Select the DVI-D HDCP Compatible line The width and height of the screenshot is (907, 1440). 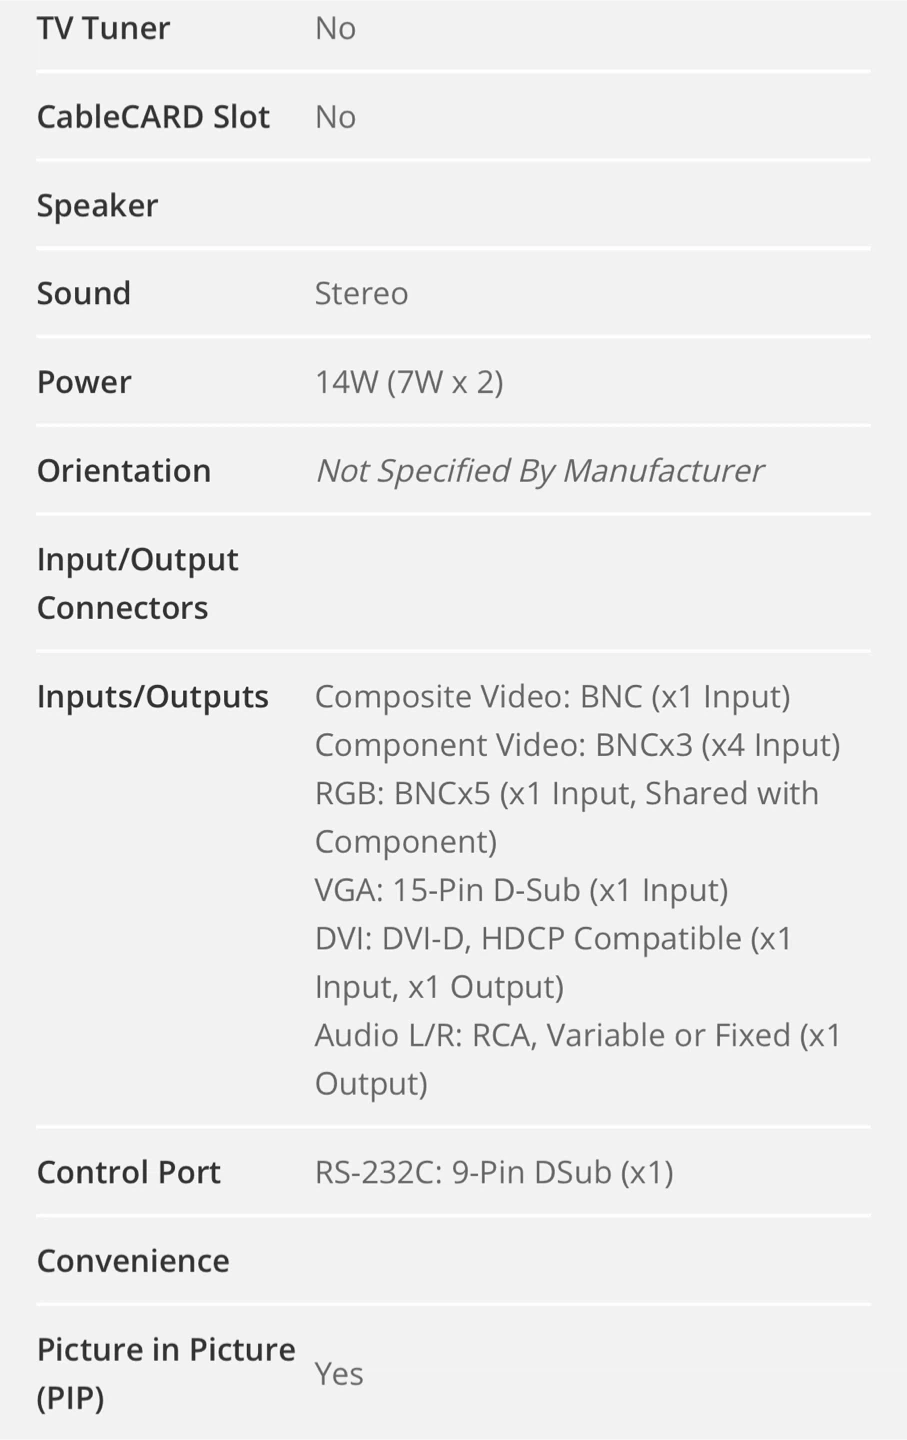tap(553, 962)
